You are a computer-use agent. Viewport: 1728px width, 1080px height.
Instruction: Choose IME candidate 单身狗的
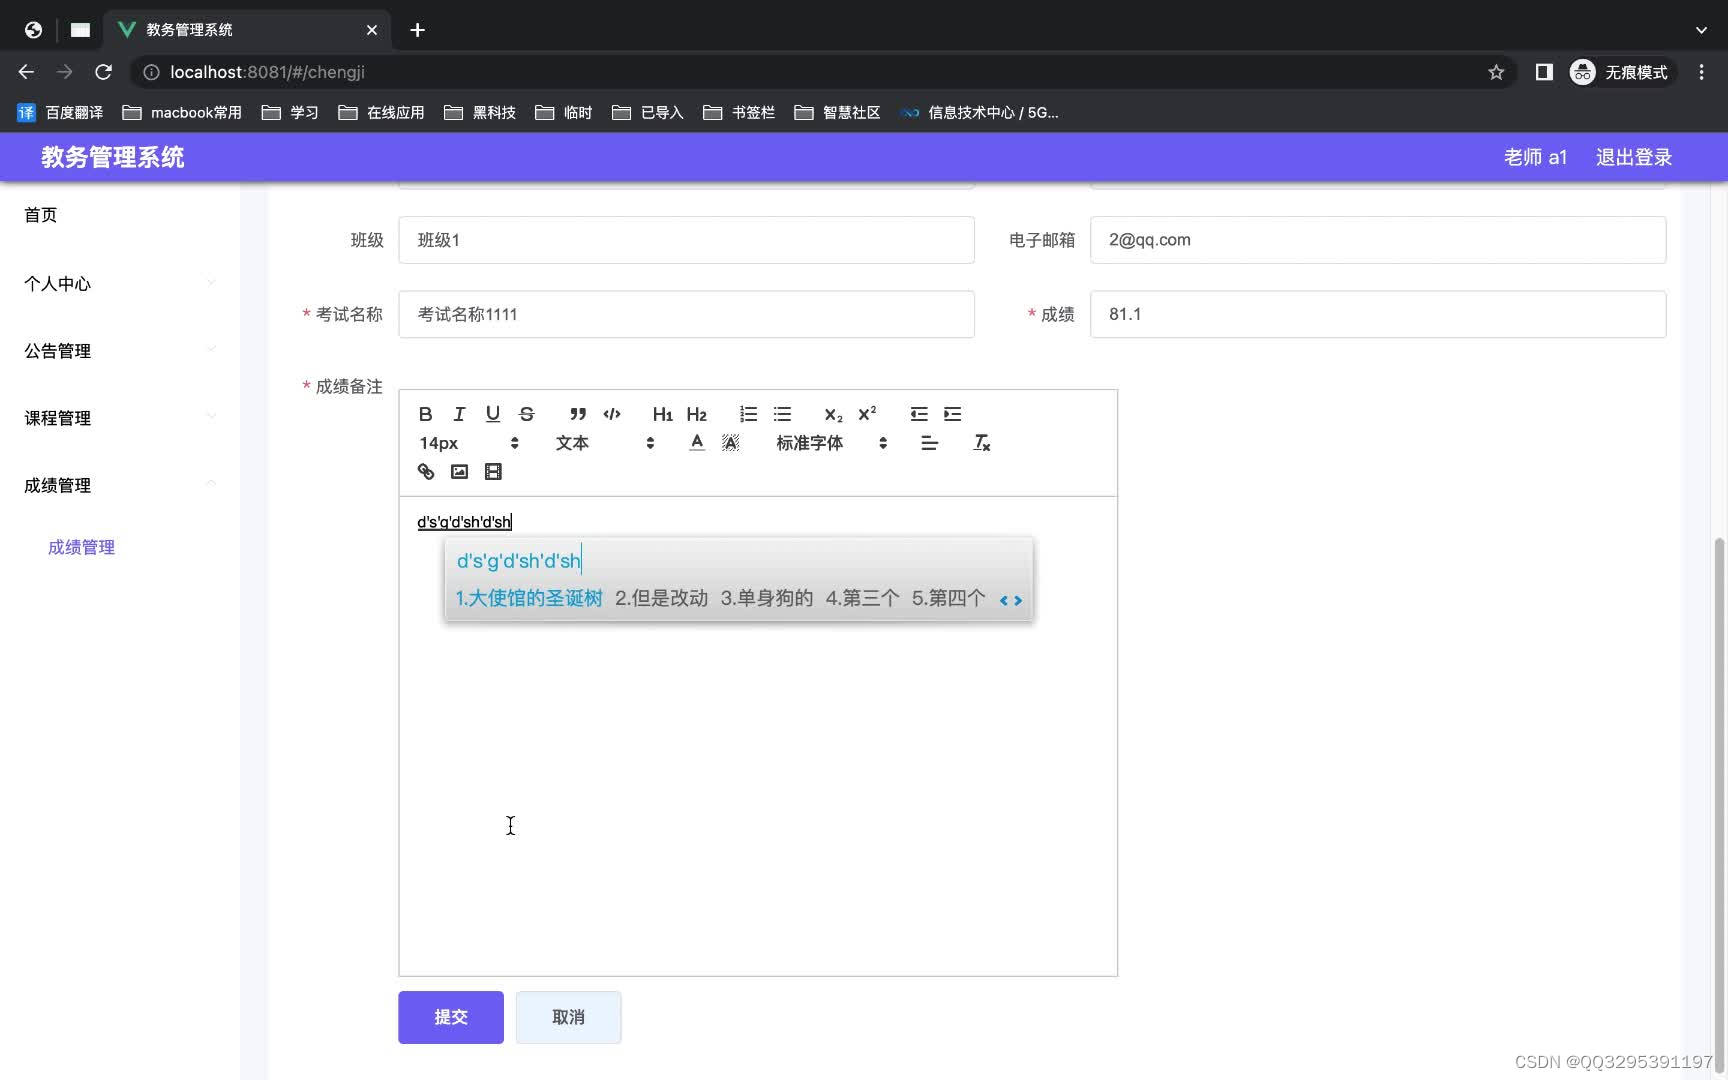tap(767, 598)
